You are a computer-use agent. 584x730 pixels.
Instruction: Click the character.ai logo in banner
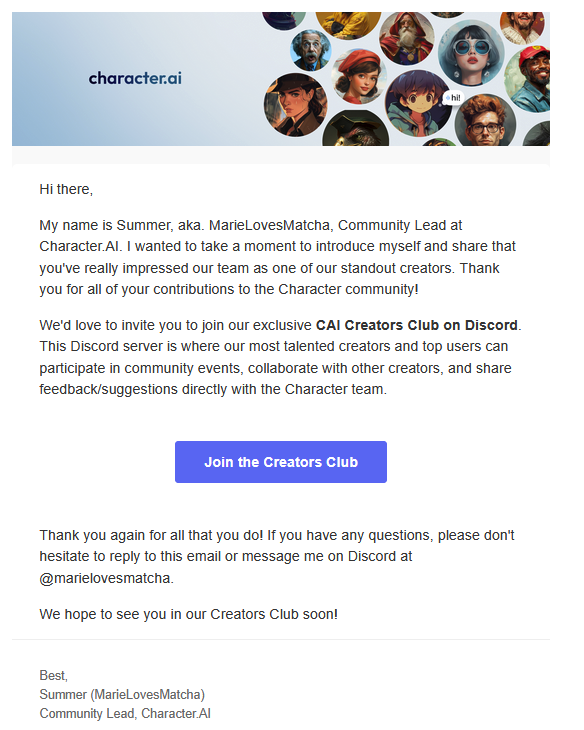tap(135, 78)
